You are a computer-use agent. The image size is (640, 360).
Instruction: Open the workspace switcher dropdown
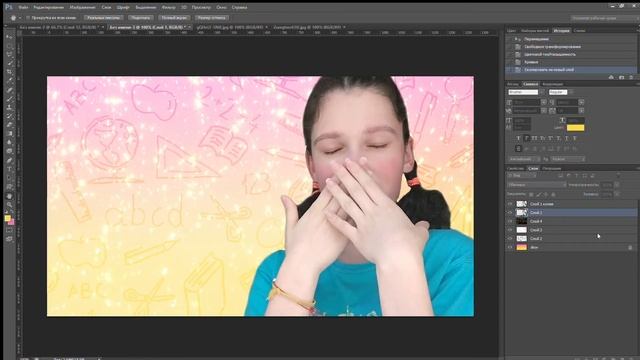click(x=604, y=18)
